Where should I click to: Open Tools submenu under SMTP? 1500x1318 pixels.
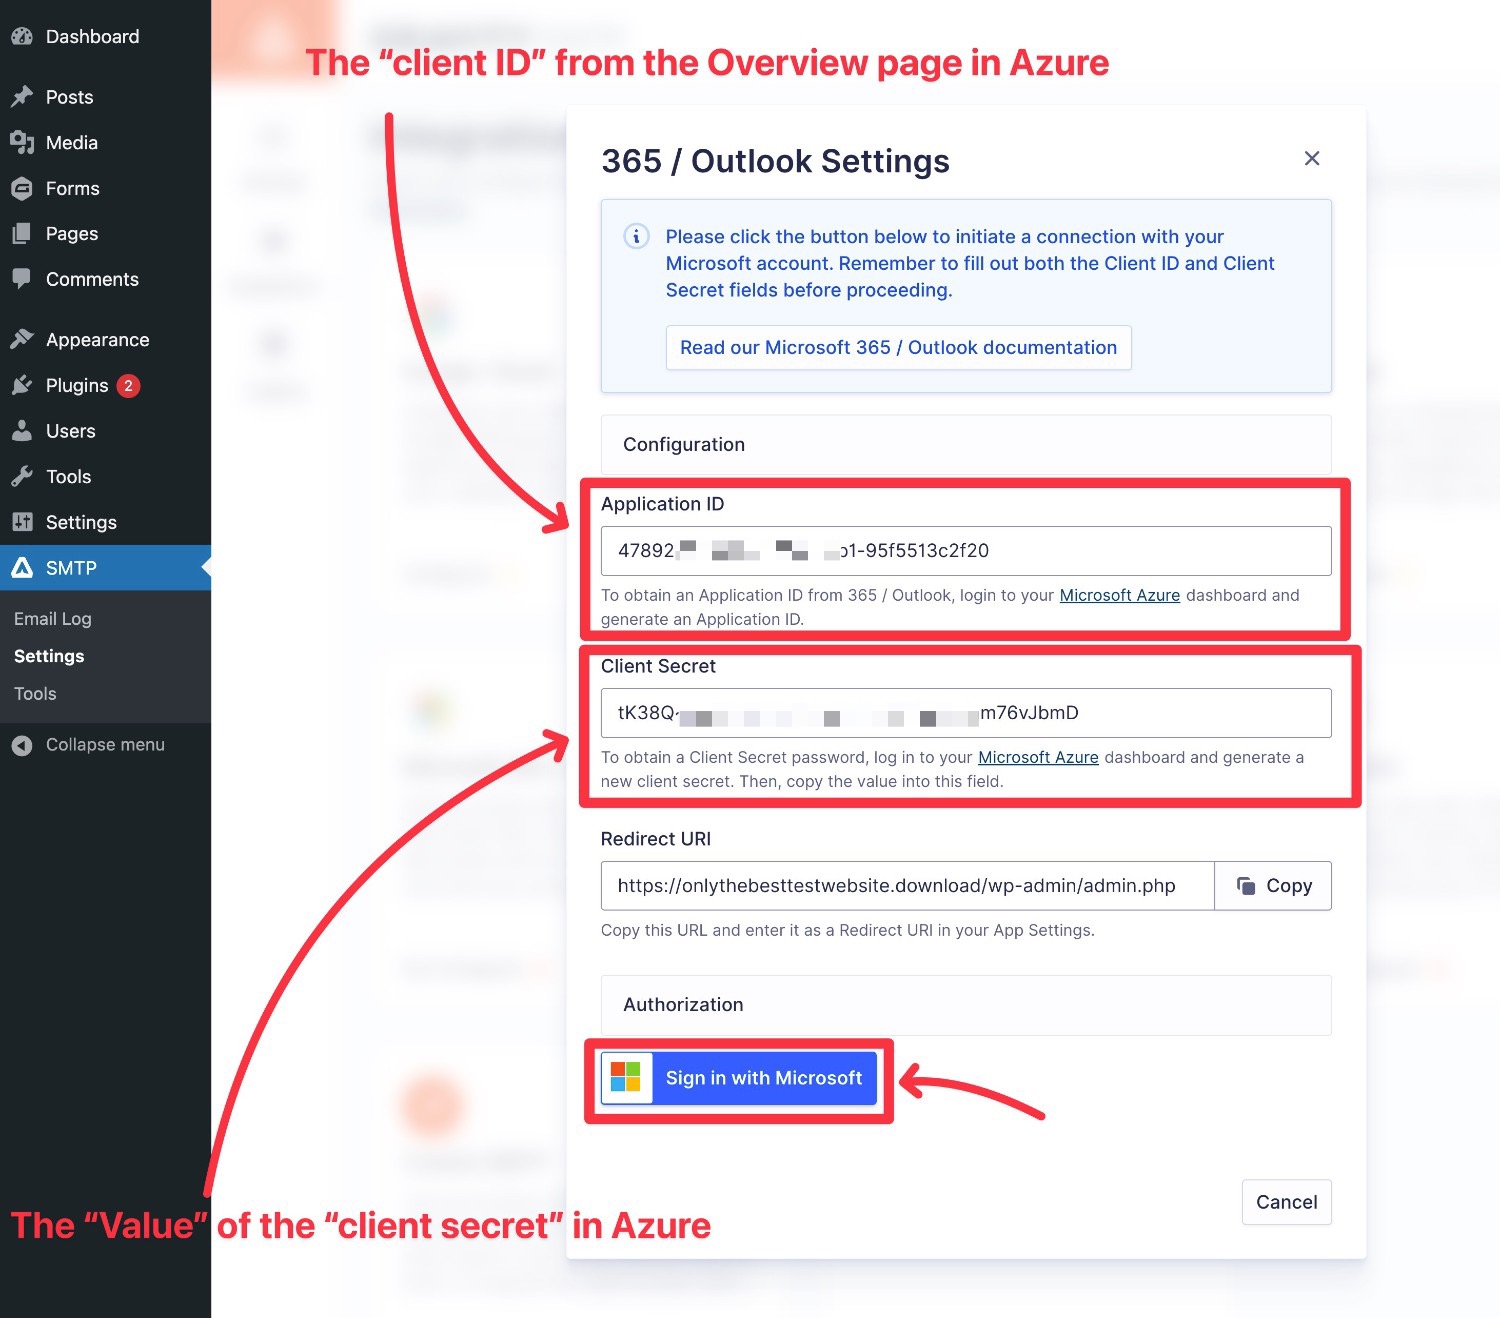coord(35,694)
